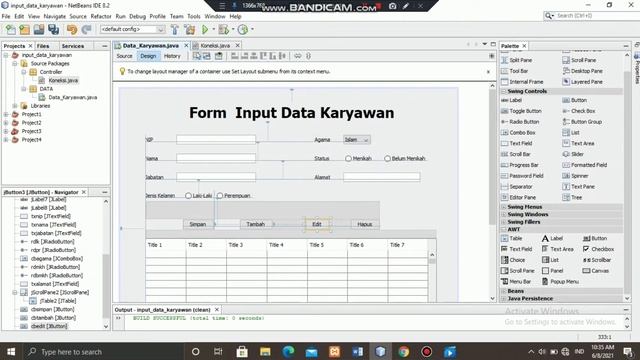Click the Alamat text field in the form

(x=382, y=177)
